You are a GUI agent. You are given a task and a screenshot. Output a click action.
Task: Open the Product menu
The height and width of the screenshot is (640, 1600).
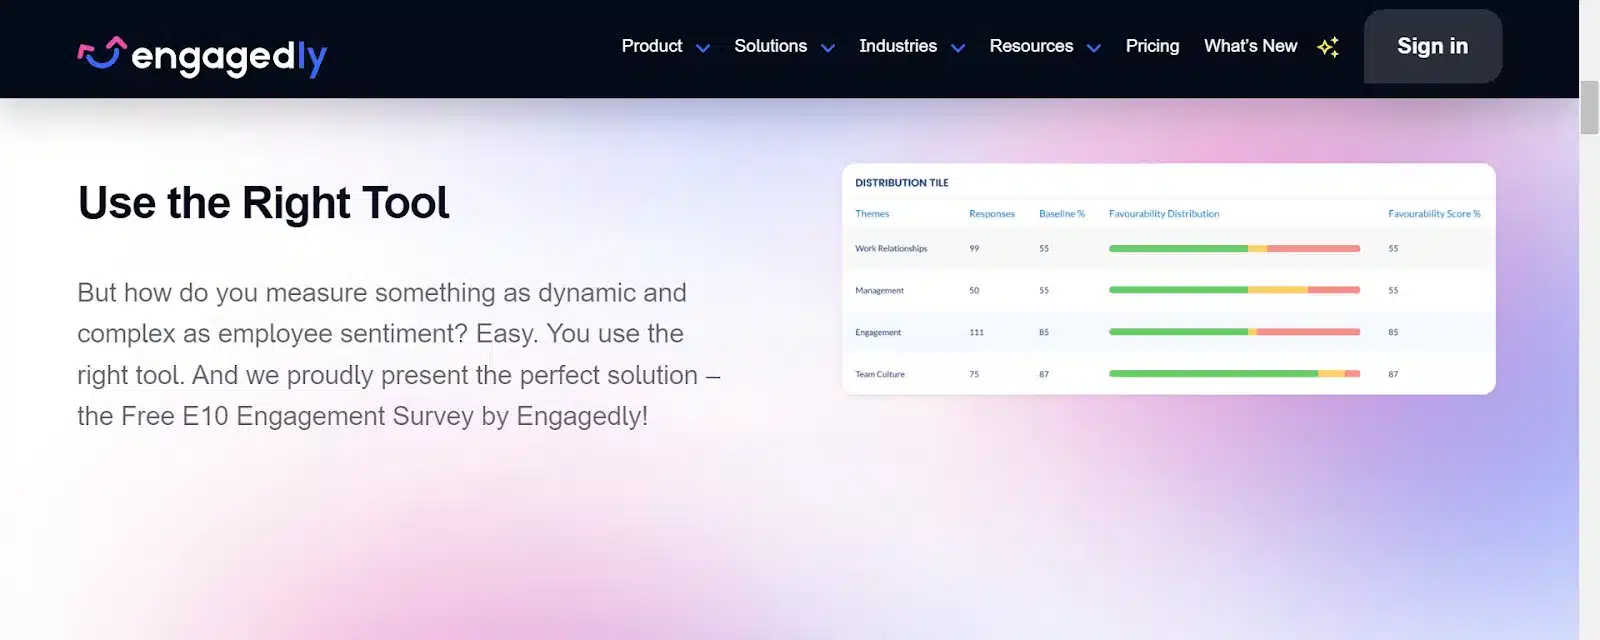click(652, 46)
